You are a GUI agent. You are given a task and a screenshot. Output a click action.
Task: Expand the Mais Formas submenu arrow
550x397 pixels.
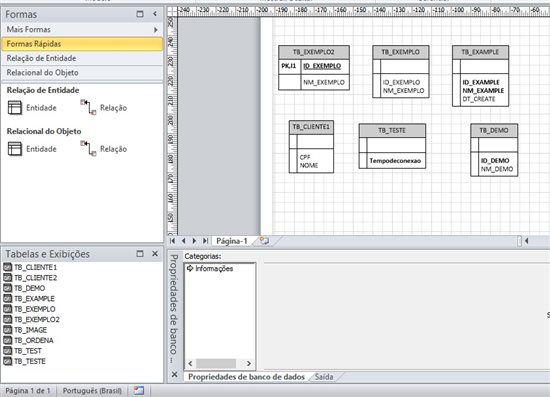(156, 30)
